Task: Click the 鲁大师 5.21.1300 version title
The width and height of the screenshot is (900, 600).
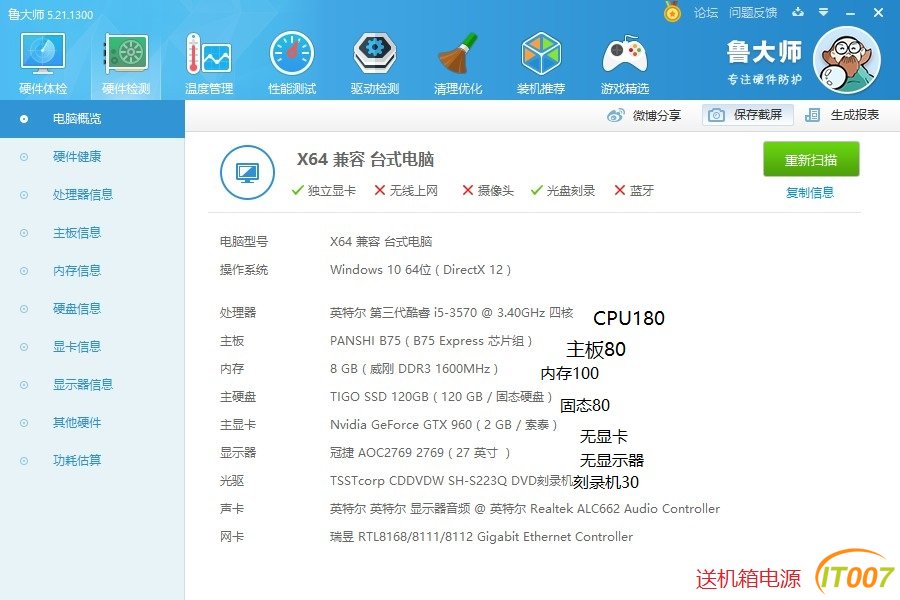Action: point(51,14)
